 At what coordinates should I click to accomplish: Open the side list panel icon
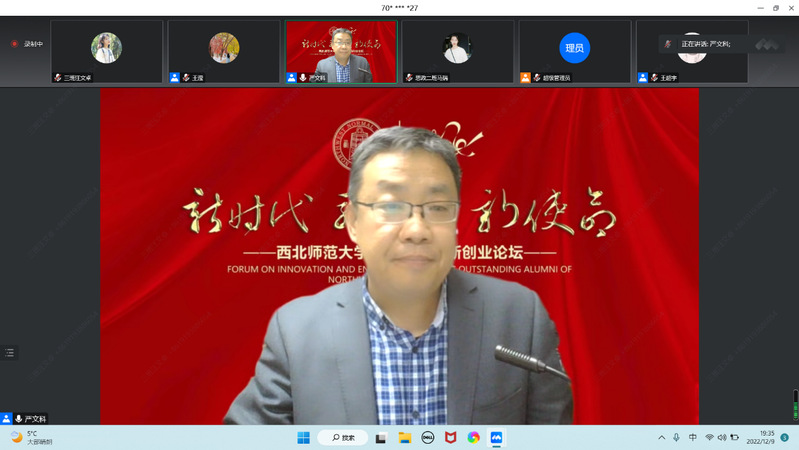tap(10, 352)
